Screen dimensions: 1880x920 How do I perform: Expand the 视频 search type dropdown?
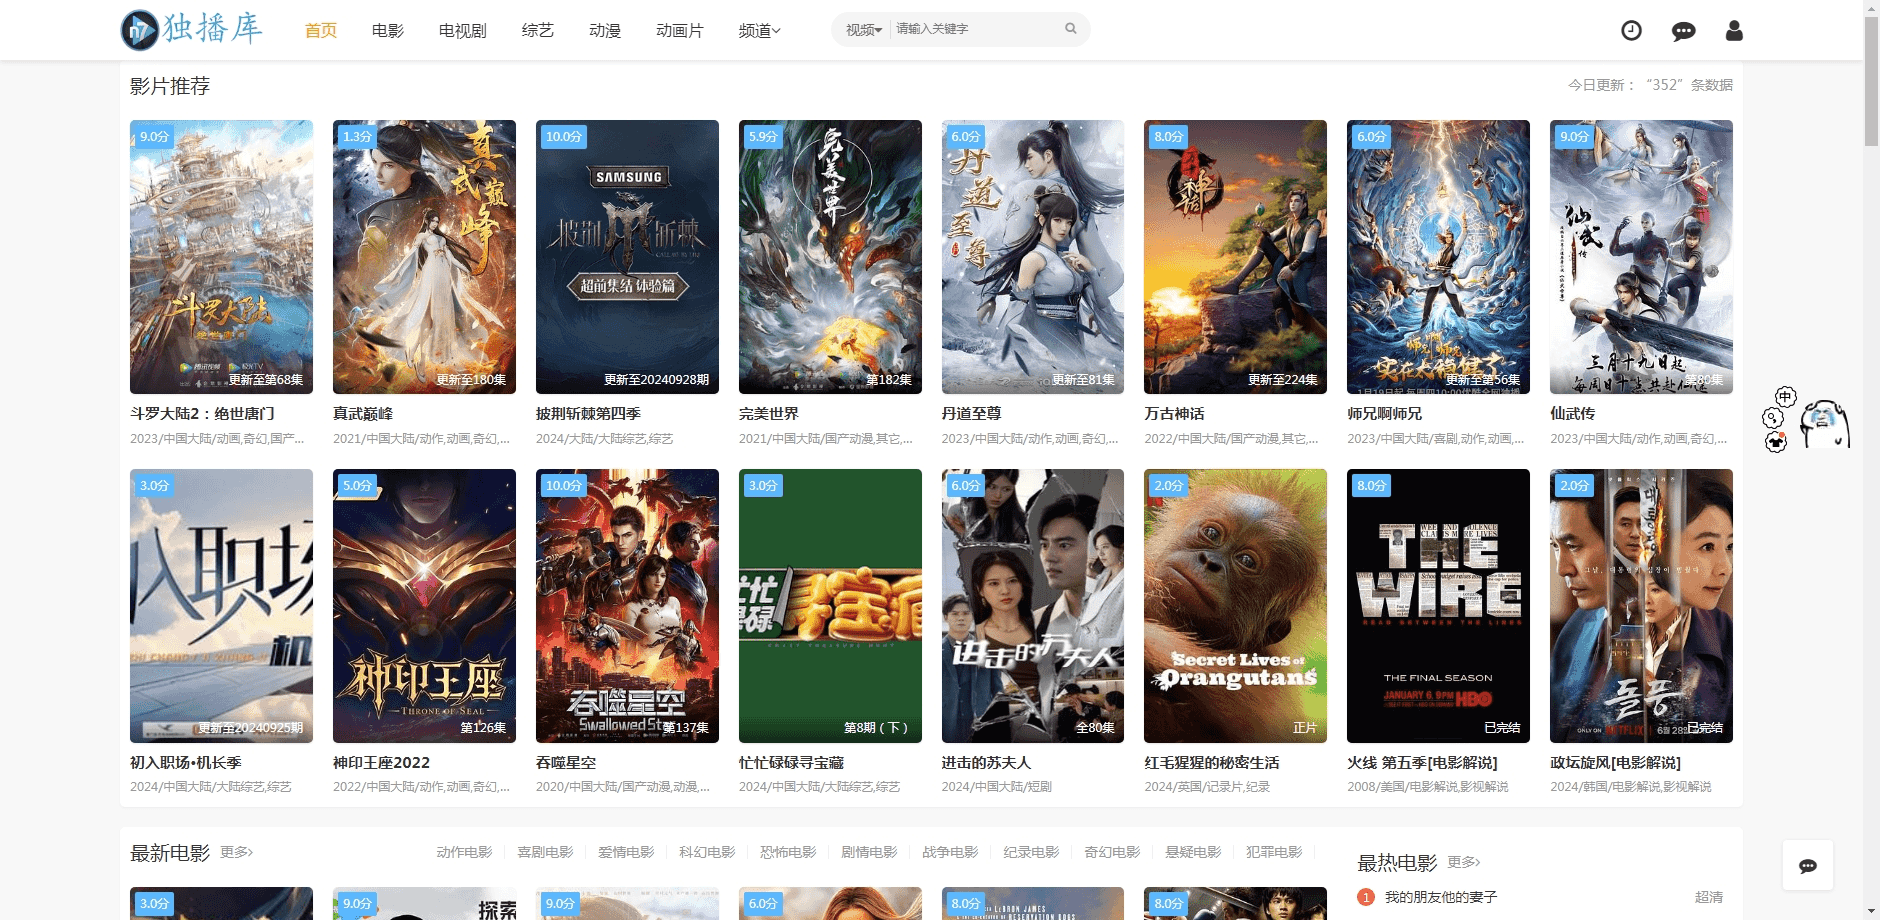(x=864, y=30)
